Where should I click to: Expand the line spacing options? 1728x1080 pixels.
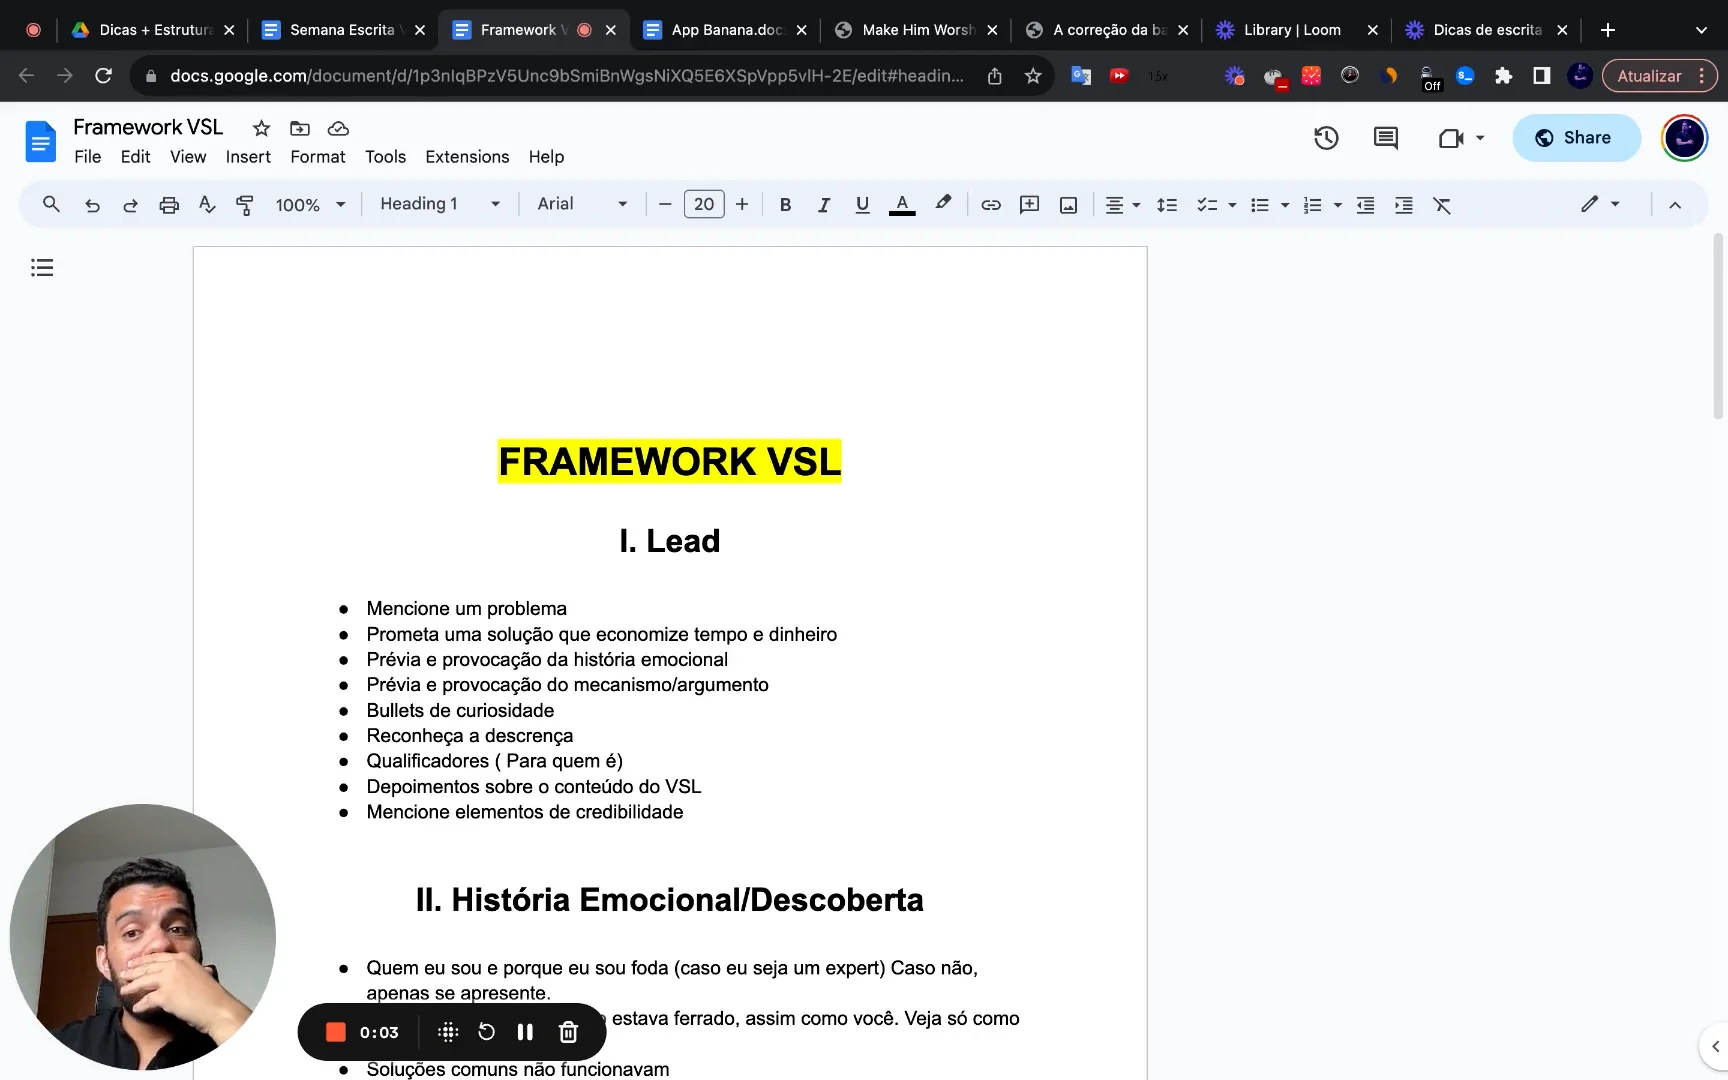(1167, 204)
